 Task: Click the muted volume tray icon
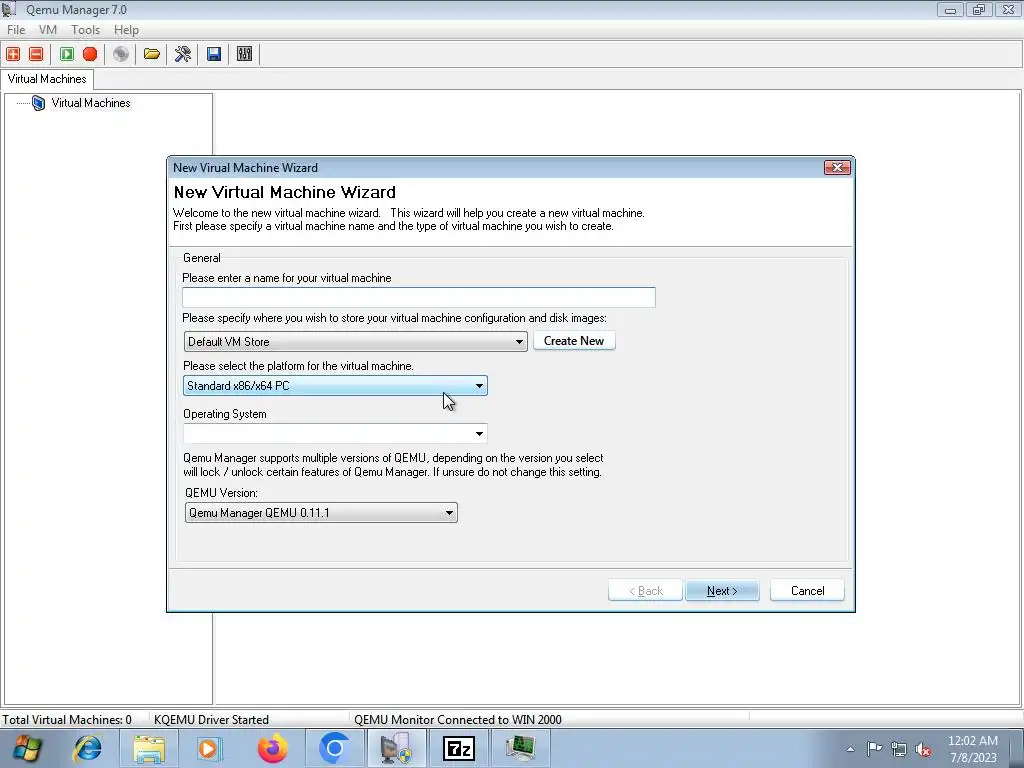(923, 749)
